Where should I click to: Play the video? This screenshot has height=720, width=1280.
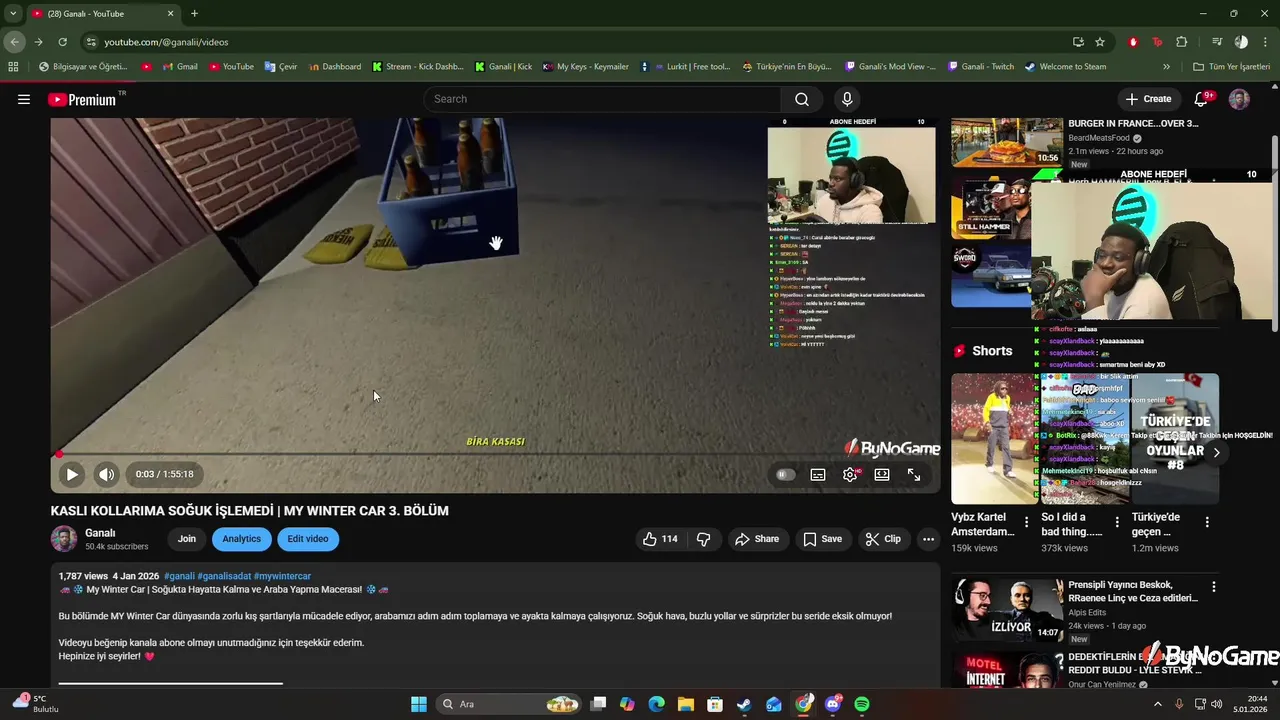pyautogui.click(x=72, y=475)
